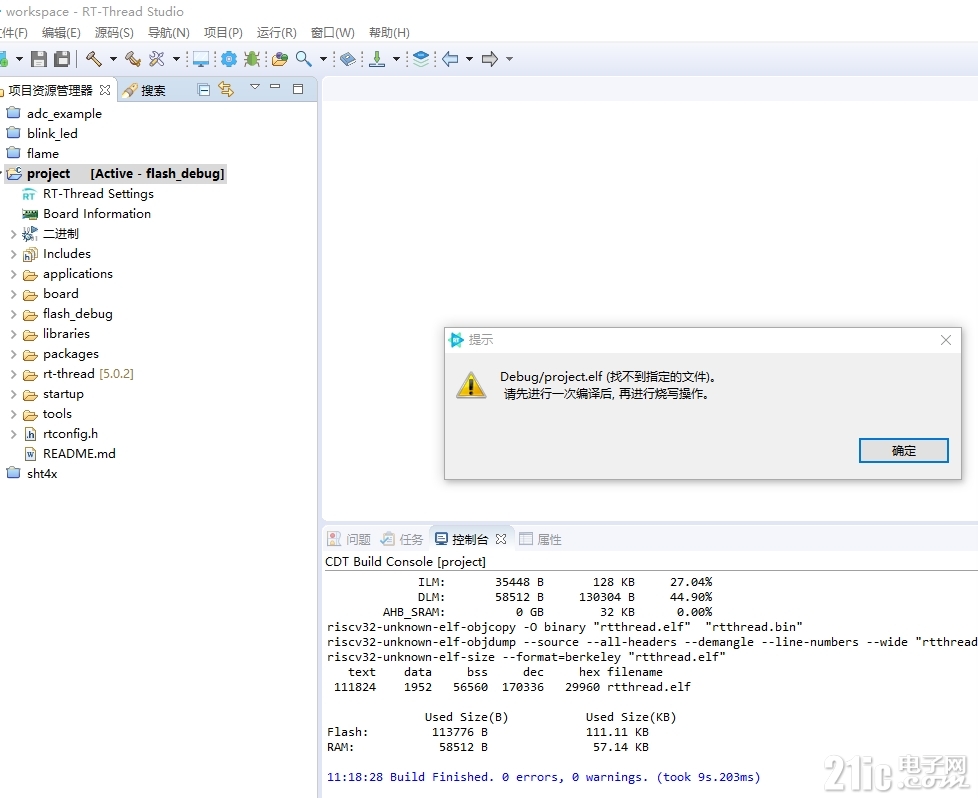Open the forward-navigation history dropdown
Screen dimensions: 978x798
[x=509, y=59]
